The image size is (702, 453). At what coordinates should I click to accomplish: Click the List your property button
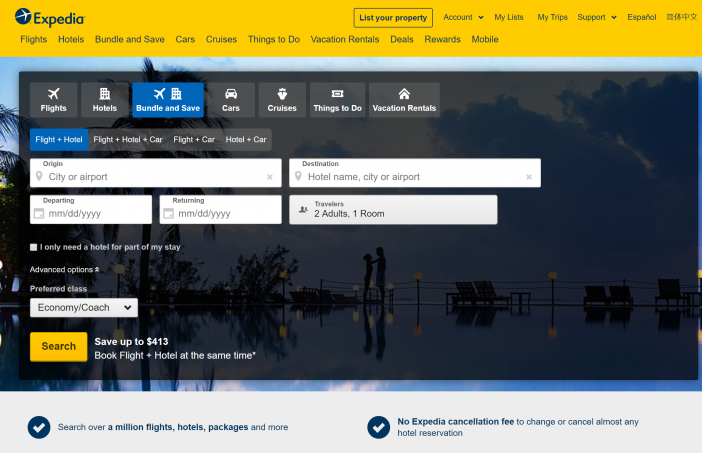(x=393, y=18)
